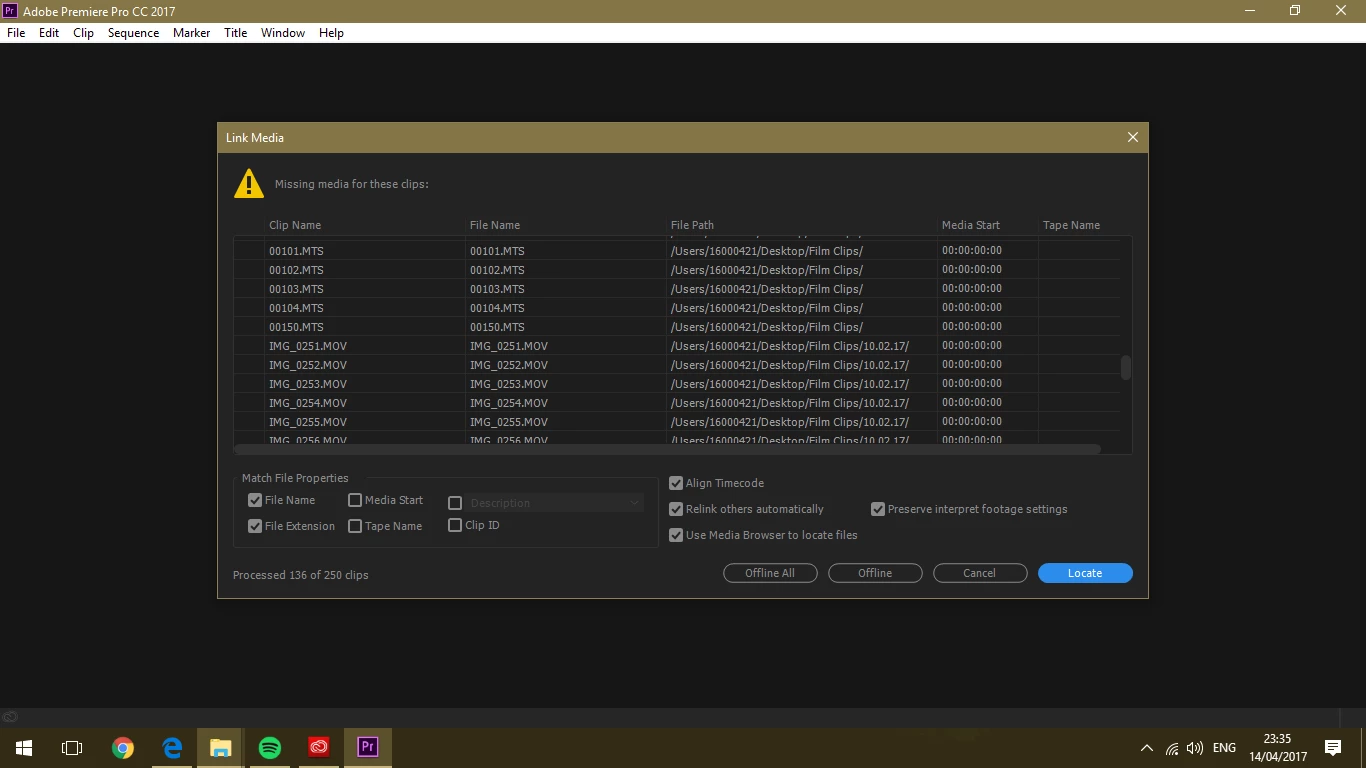Toggle the File Name match checkbox
The height and width of the screenshot is (768, 1366).
[255, 500]
